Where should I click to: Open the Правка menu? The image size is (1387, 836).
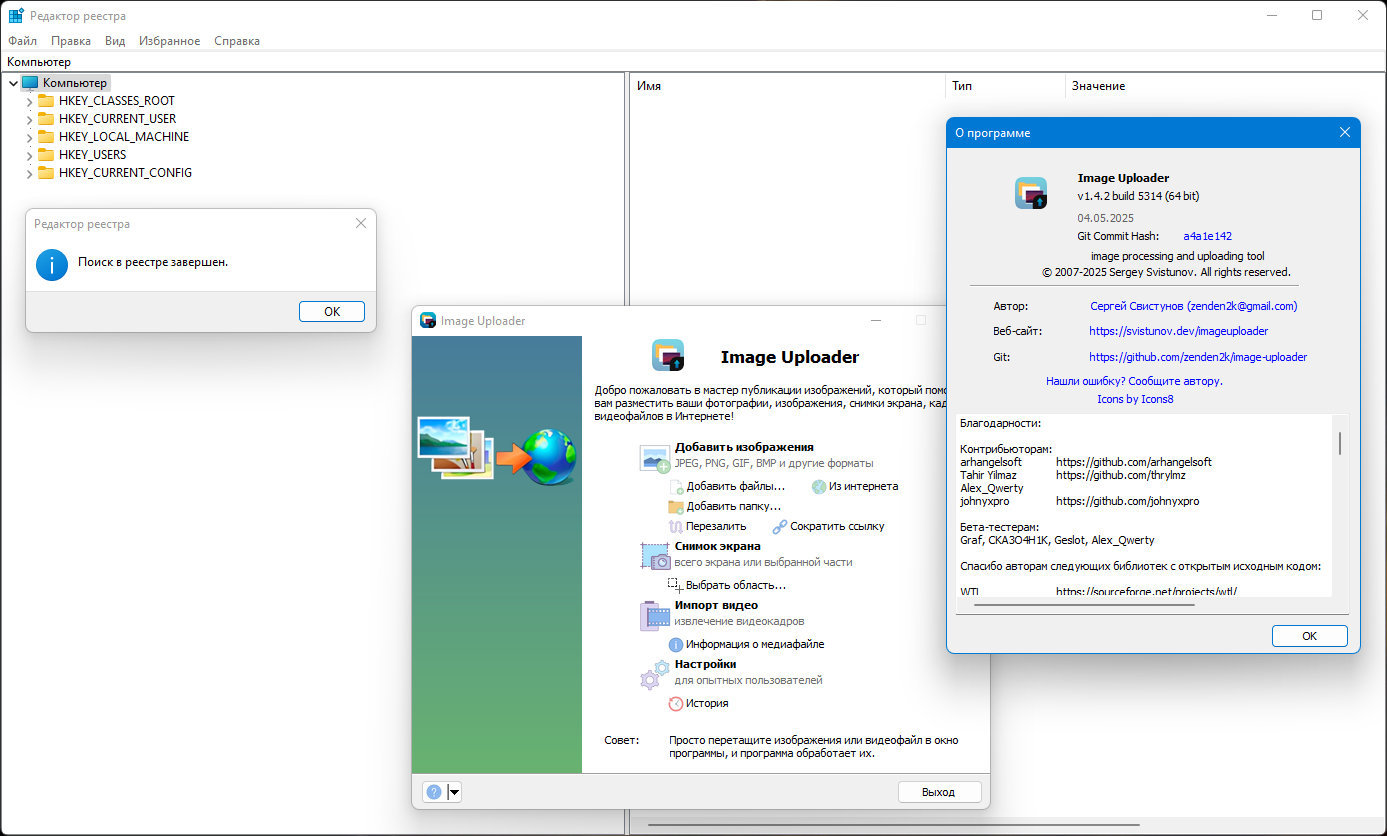tap(71, 41)
